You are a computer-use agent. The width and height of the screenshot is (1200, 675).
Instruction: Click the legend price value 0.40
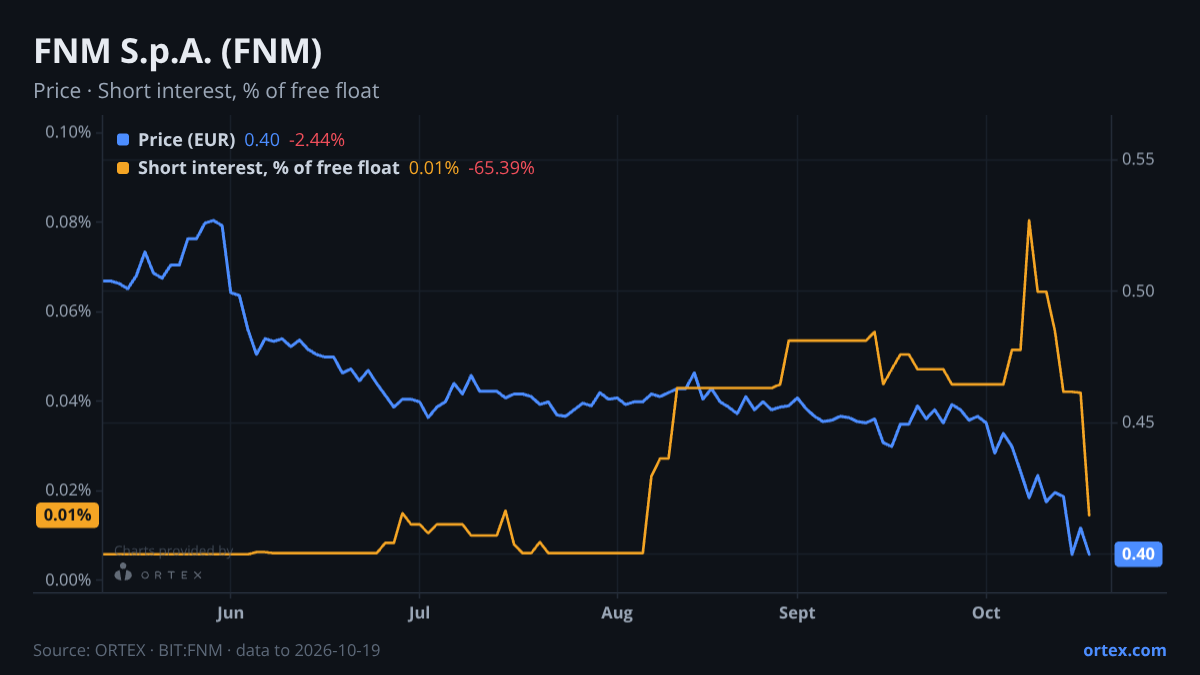click(262, 140)
